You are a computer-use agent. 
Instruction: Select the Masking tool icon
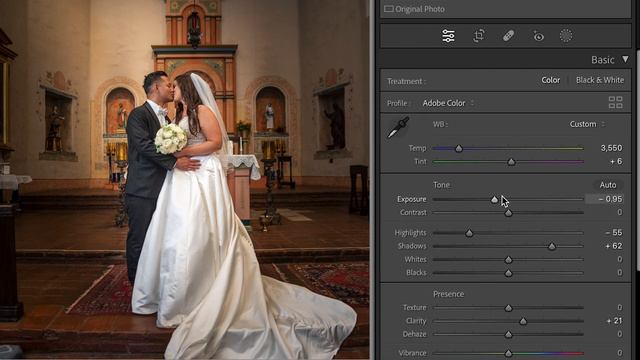point(566,36)
